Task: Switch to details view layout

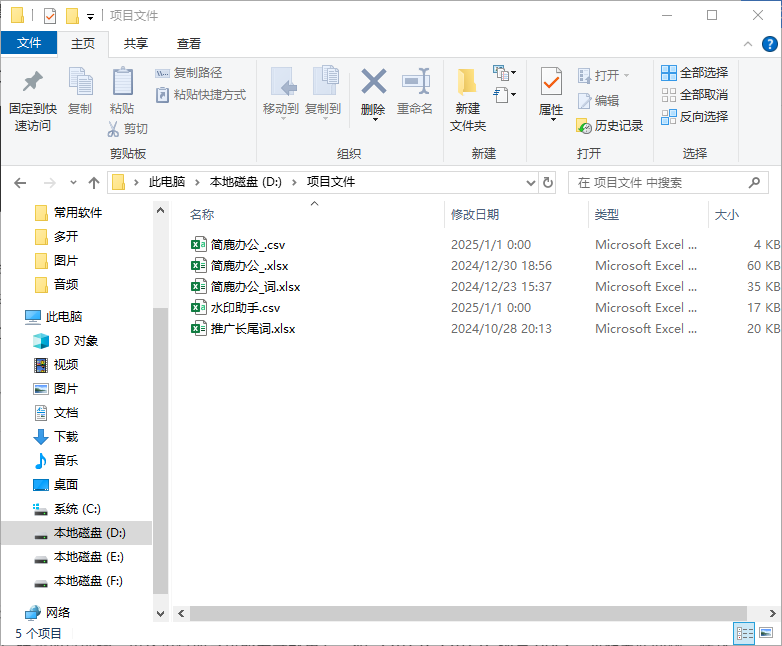Action: pyautogui.click(x=745, y=634)
